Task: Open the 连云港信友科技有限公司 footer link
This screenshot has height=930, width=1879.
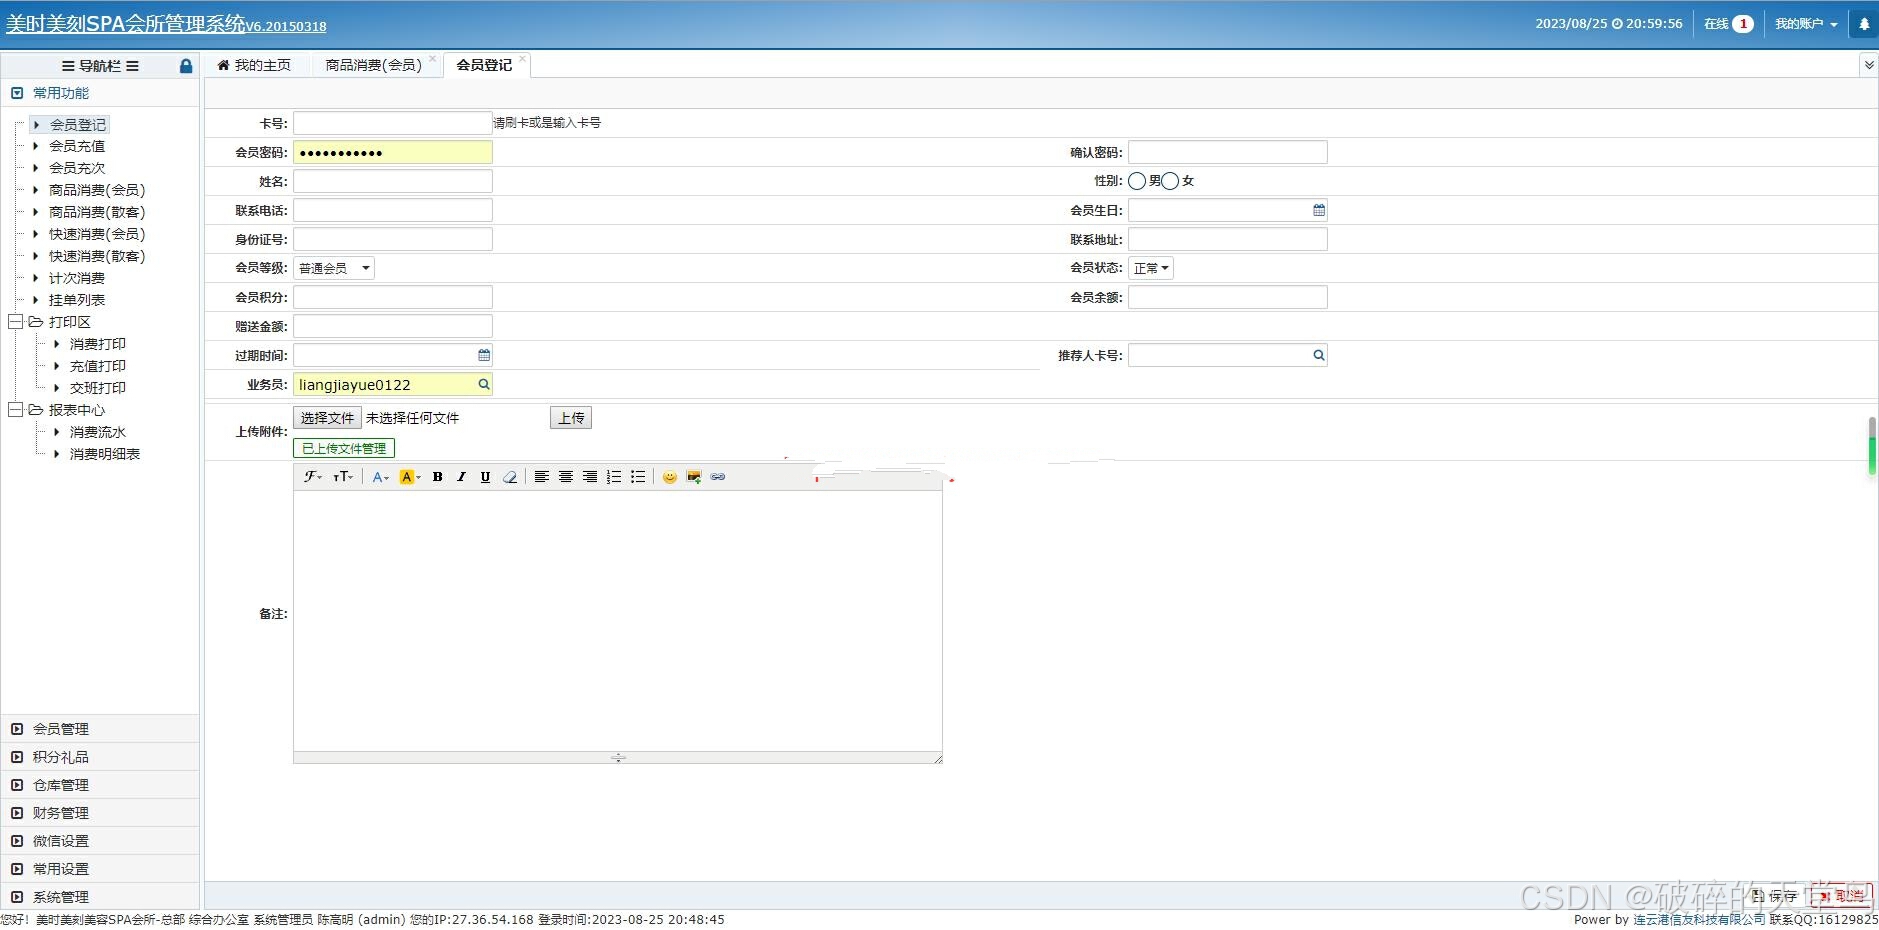Action: point(1699,920)
